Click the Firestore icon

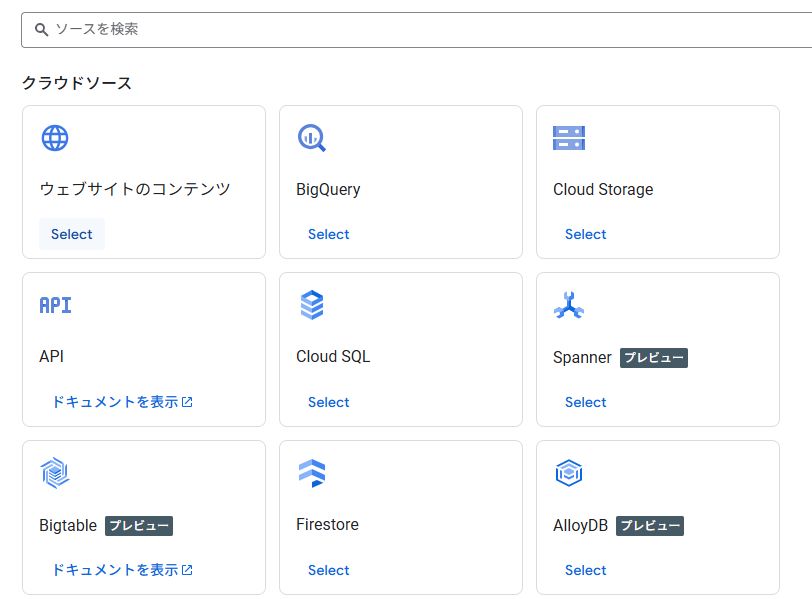click(x=312, y=473)
